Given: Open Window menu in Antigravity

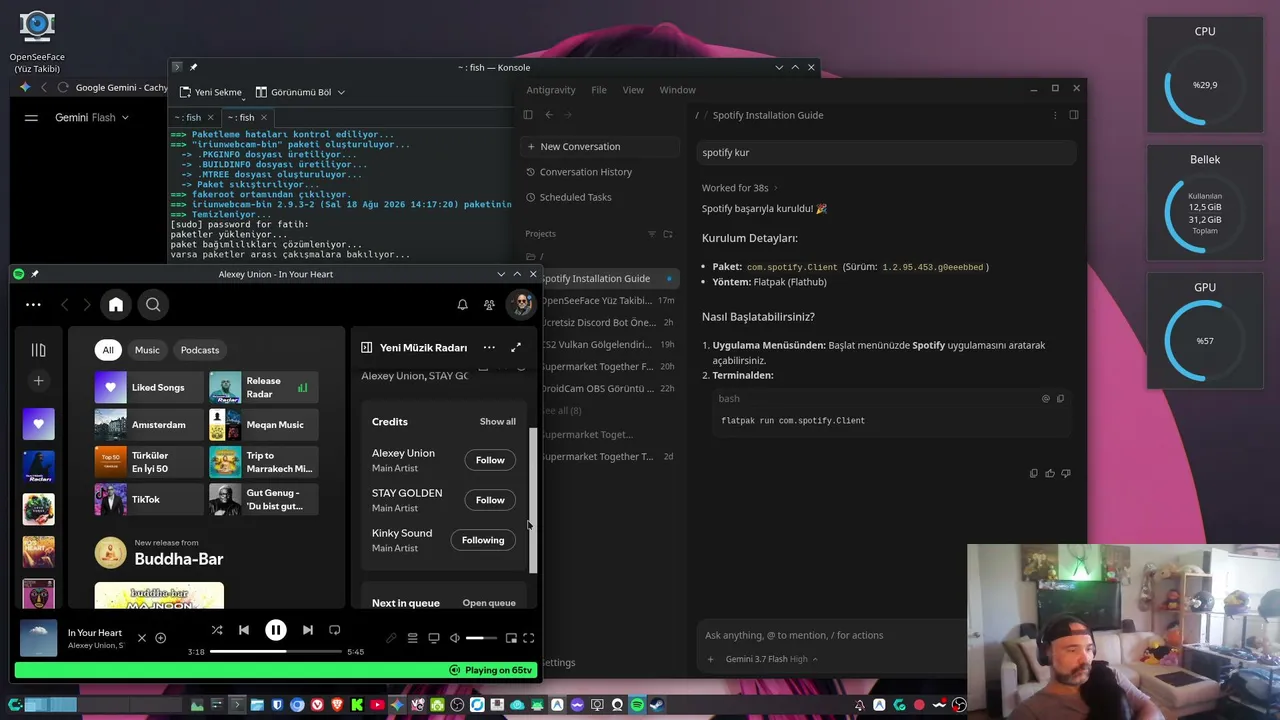Looking at the screenshot, I should point(677,90).
